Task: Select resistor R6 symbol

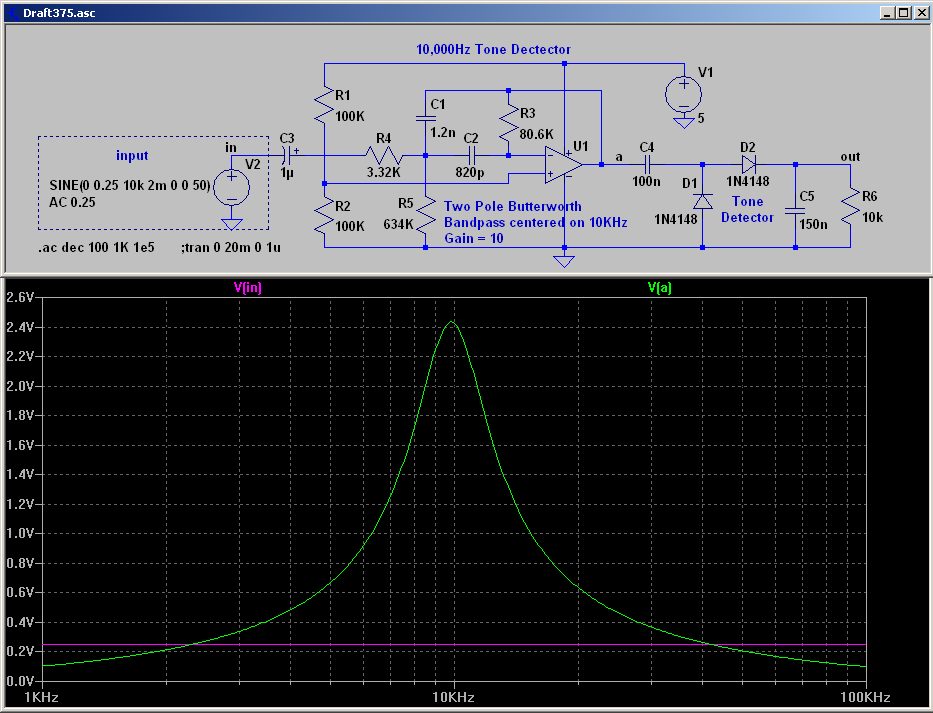Action: tap(850, 206)
